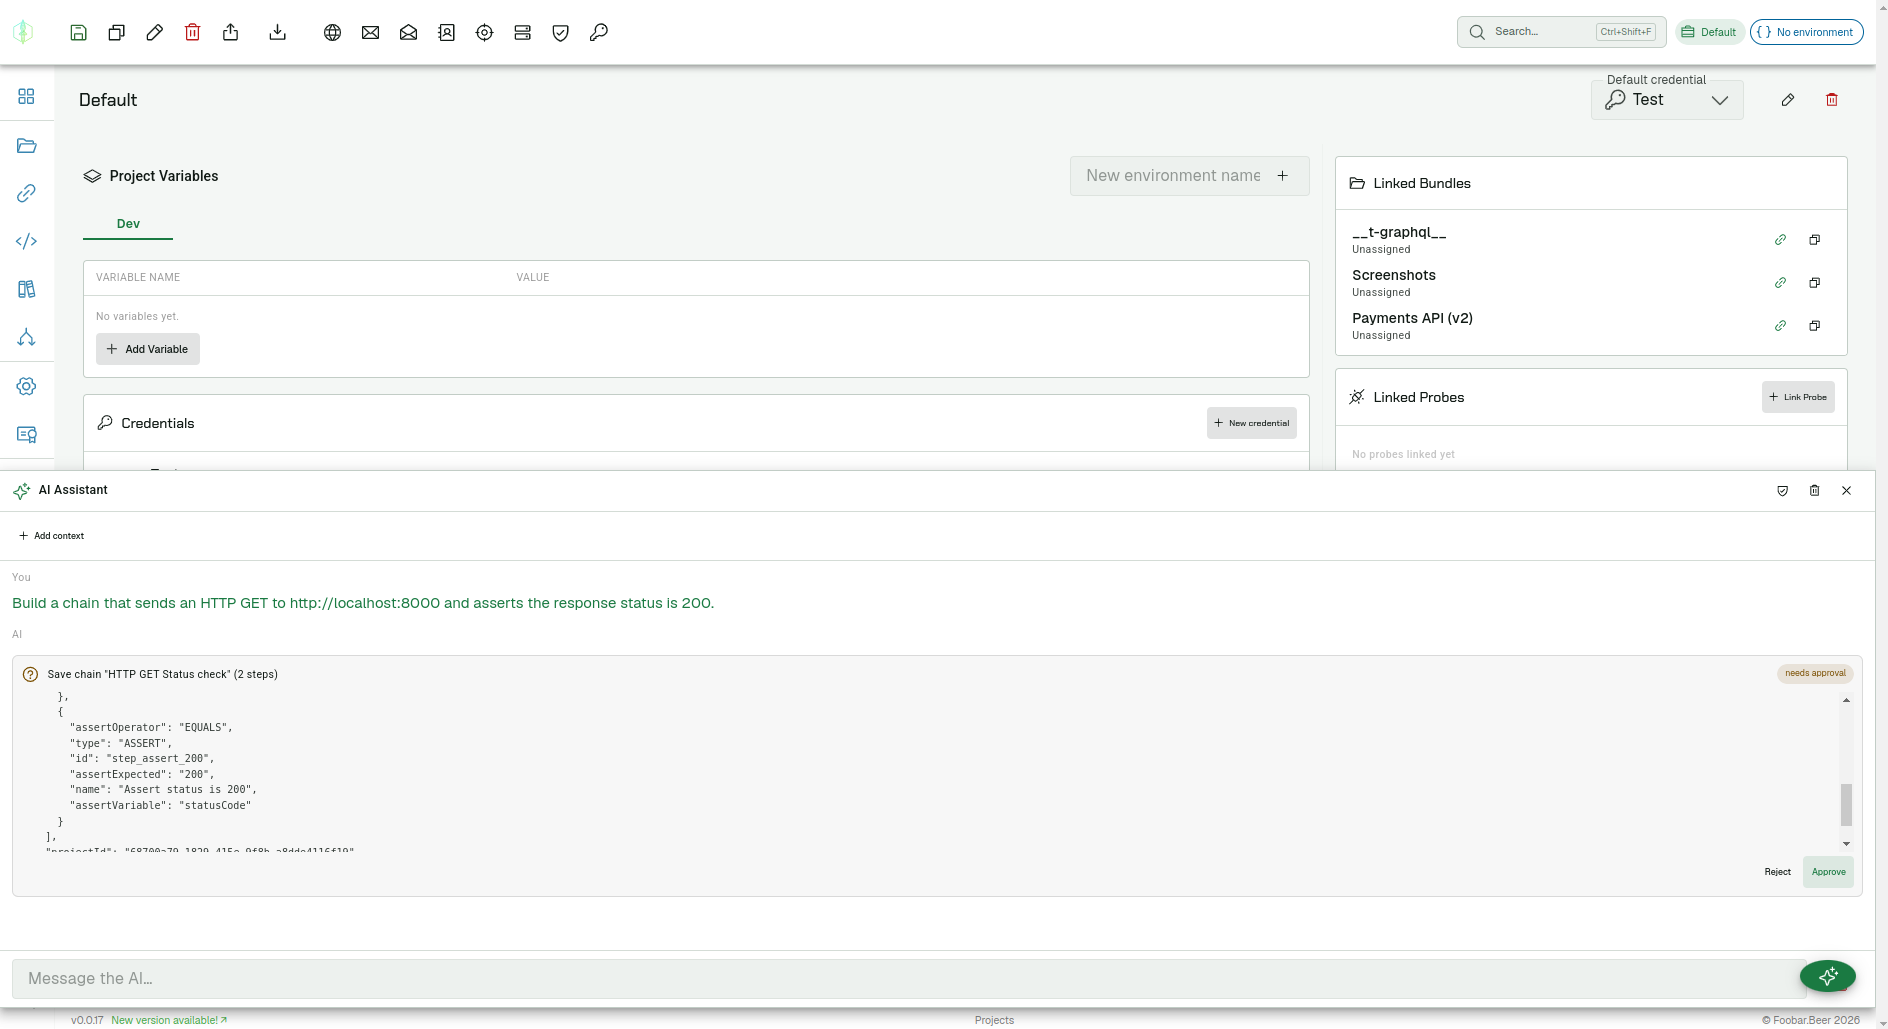Click the key icon in top toolbar

coord(599,32)
